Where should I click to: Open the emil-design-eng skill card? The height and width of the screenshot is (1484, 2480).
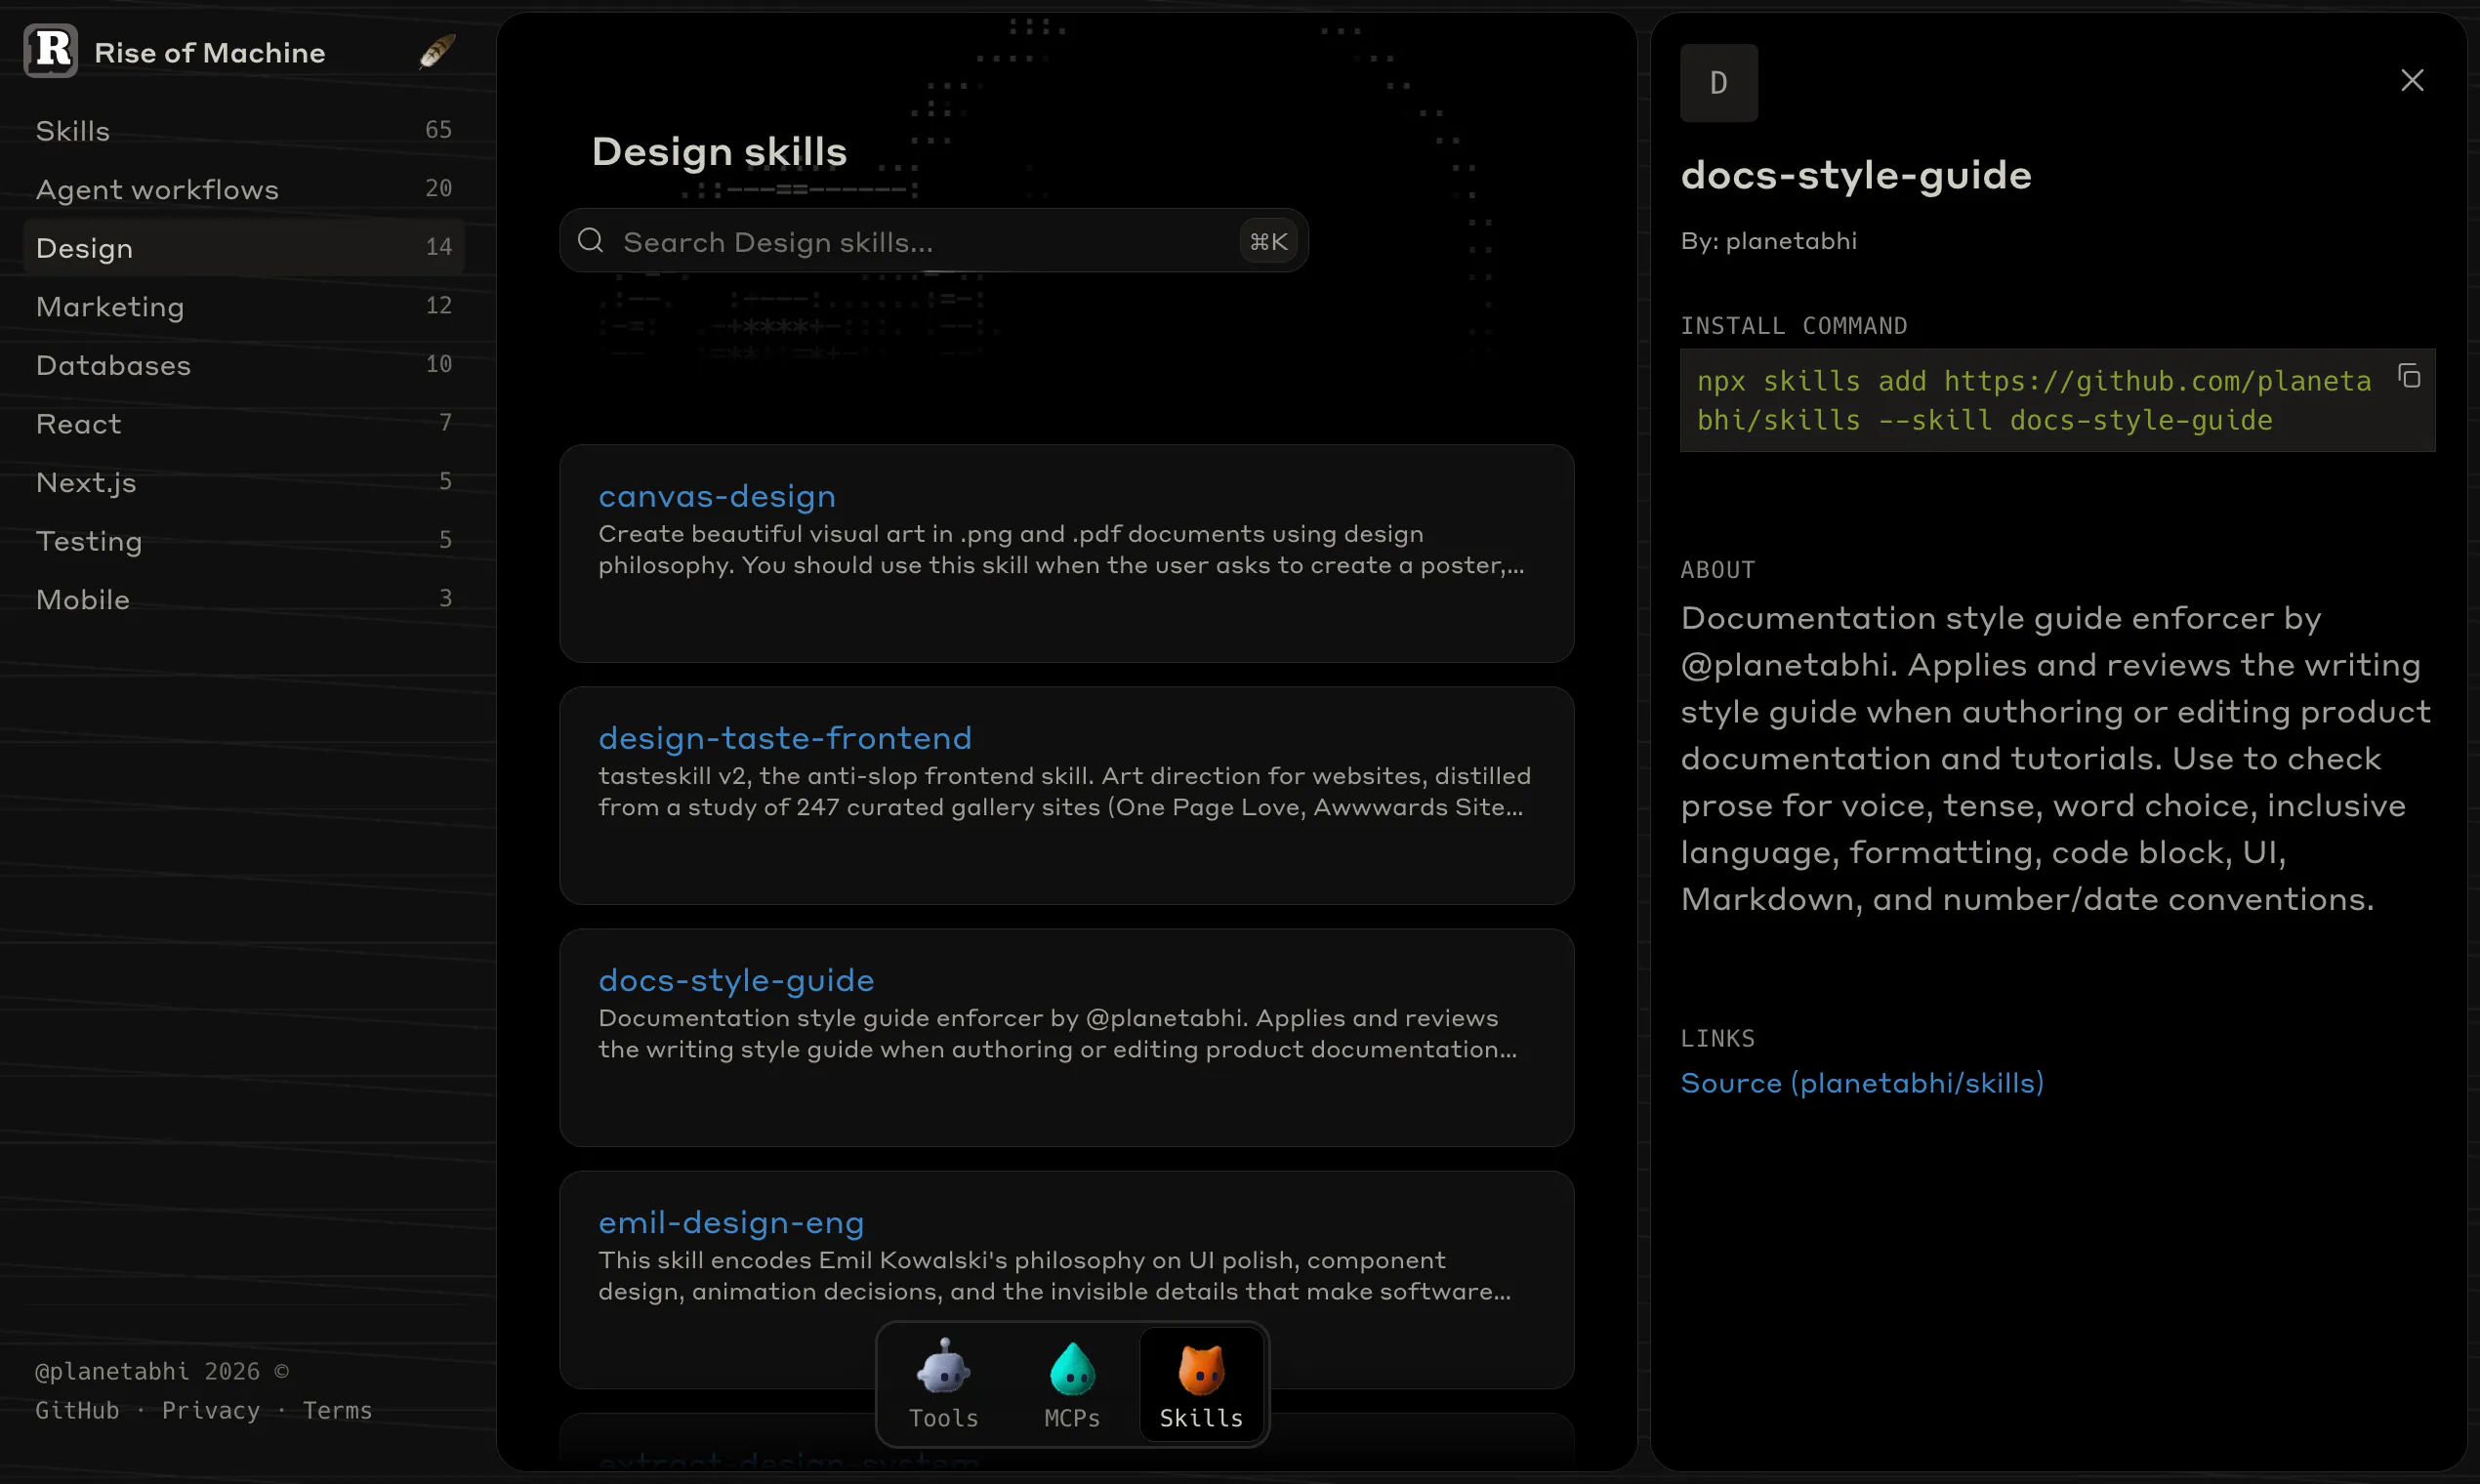pos(1066,1279)
